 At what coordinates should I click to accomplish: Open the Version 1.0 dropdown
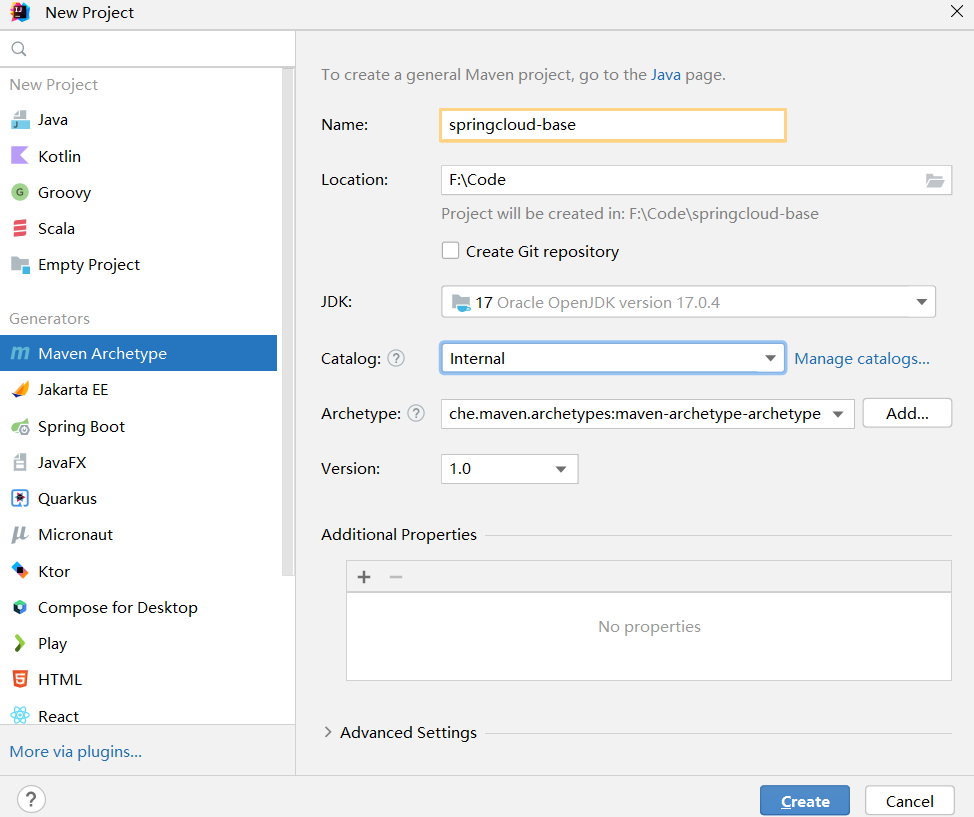509,468
